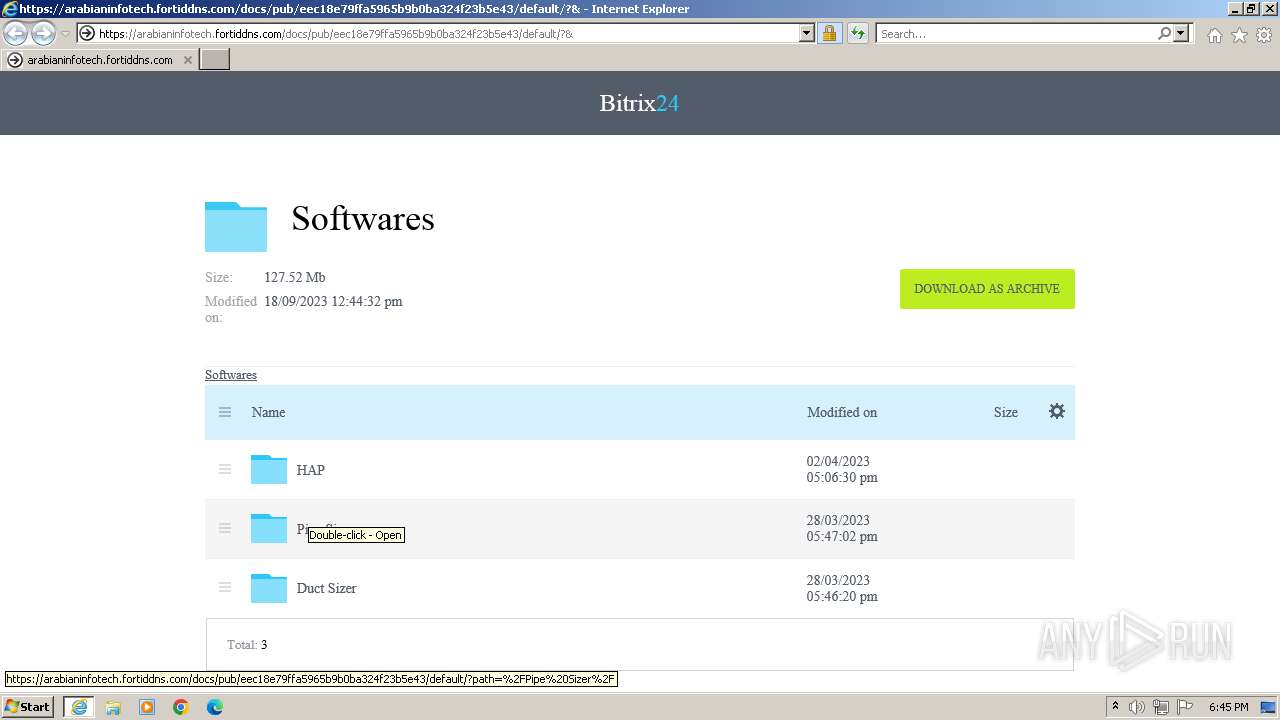Open the File Explorer taskbar icon
Image resolution: width=1280 pixels, height=720 pixels.
(x=113, y=707)
